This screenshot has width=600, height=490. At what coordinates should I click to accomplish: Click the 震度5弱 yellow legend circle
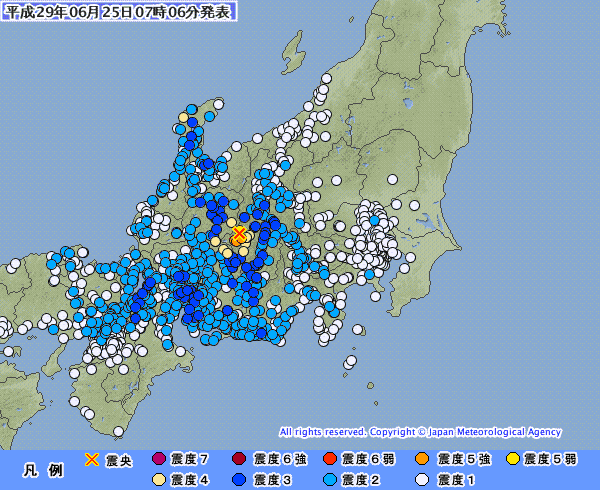513,459
